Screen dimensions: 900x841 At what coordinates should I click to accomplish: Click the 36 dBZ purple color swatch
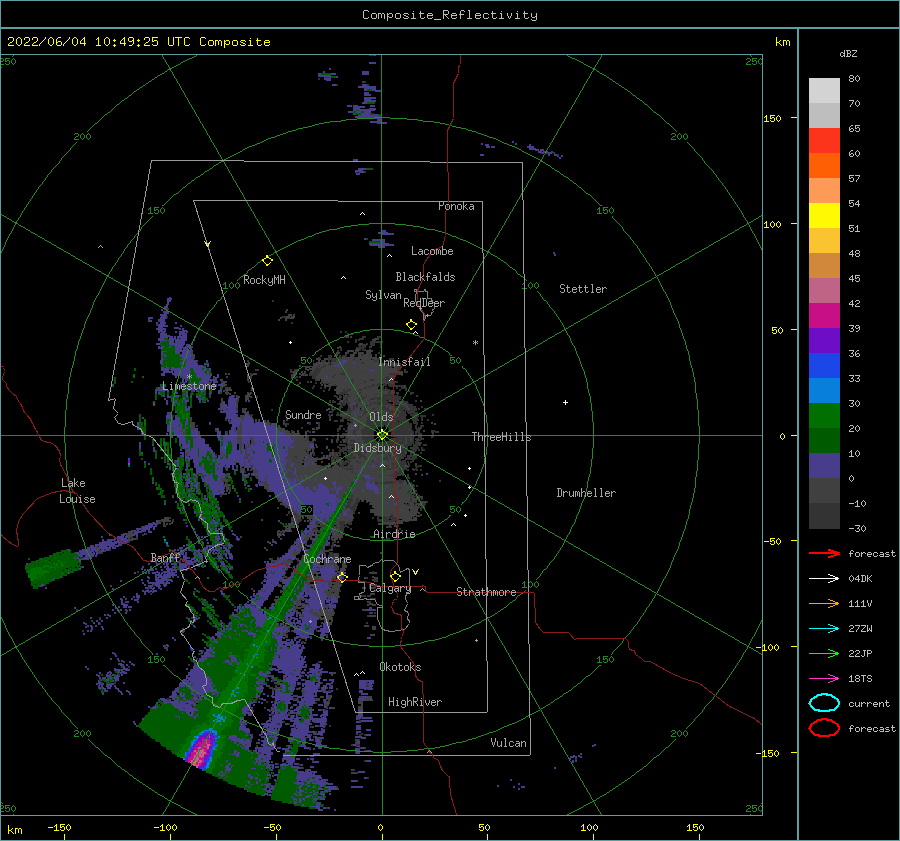pyautogui.click(x=824, y=340)
